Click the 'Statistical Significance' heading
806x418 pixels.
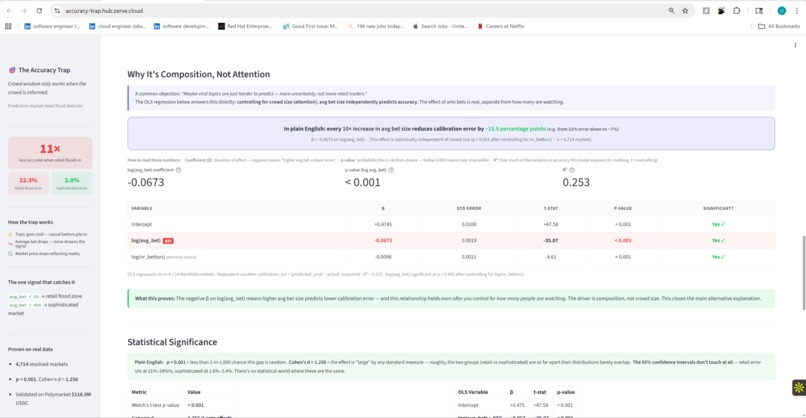coord(172,342)
